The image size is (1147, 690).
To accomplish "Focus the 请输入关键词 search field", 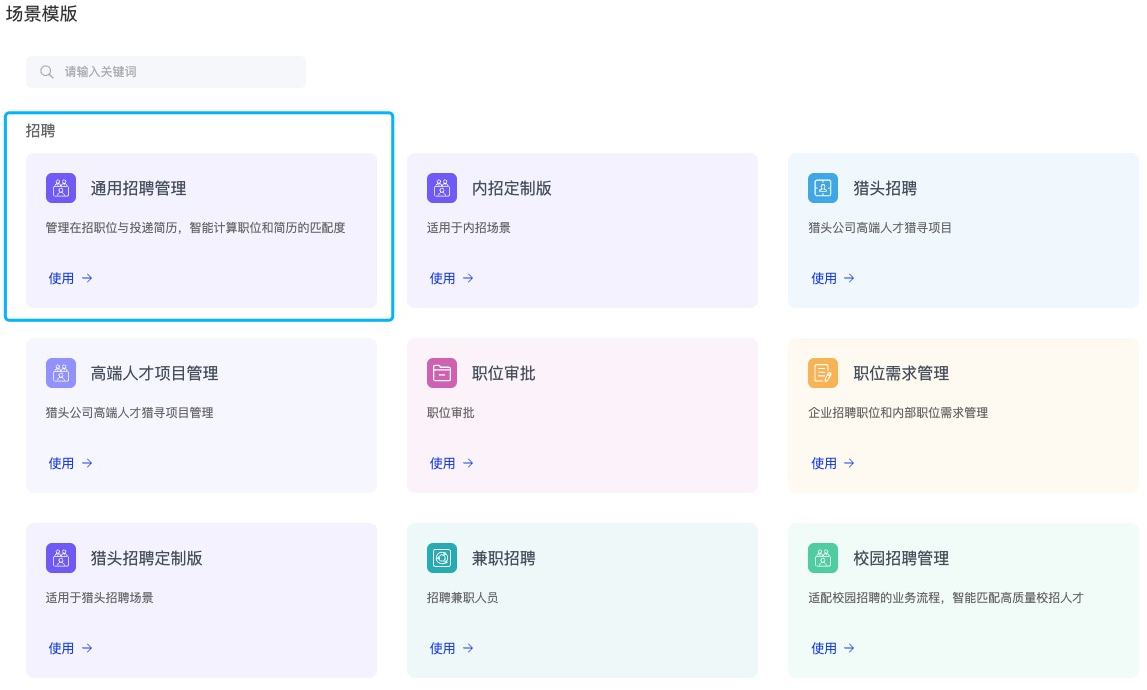I will click(x=180, y=72).
